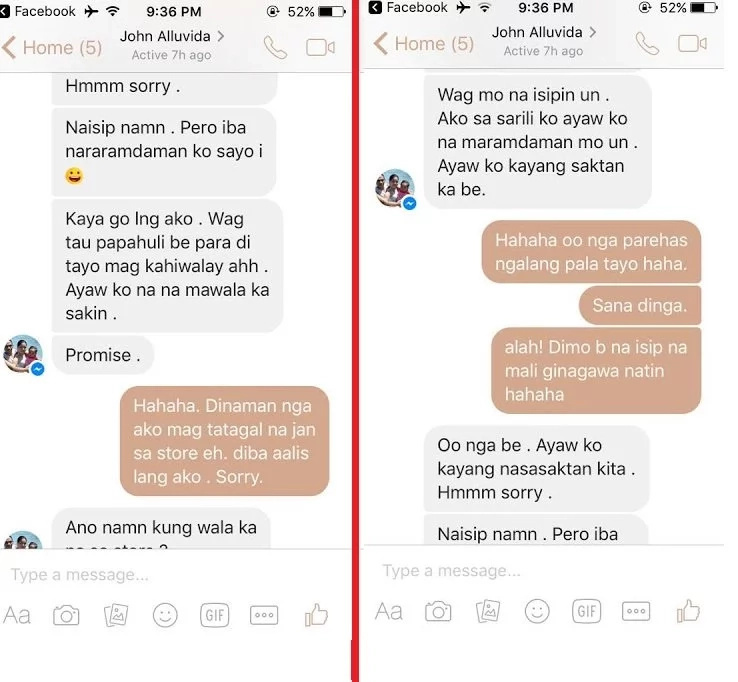Open the camera icon in left chat toolbar
The image size is (738, 682).
click(x=66, y=615)
